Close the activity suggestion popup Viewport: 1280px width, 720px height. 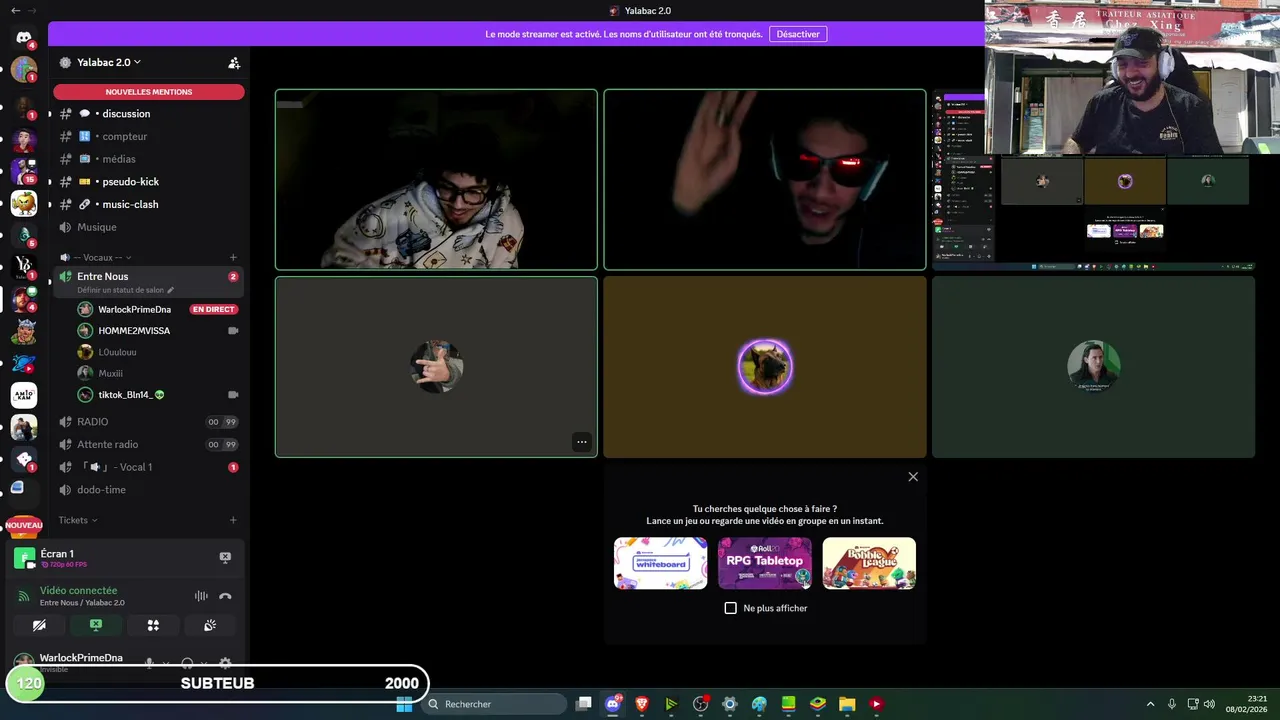(x=913, y=477)
